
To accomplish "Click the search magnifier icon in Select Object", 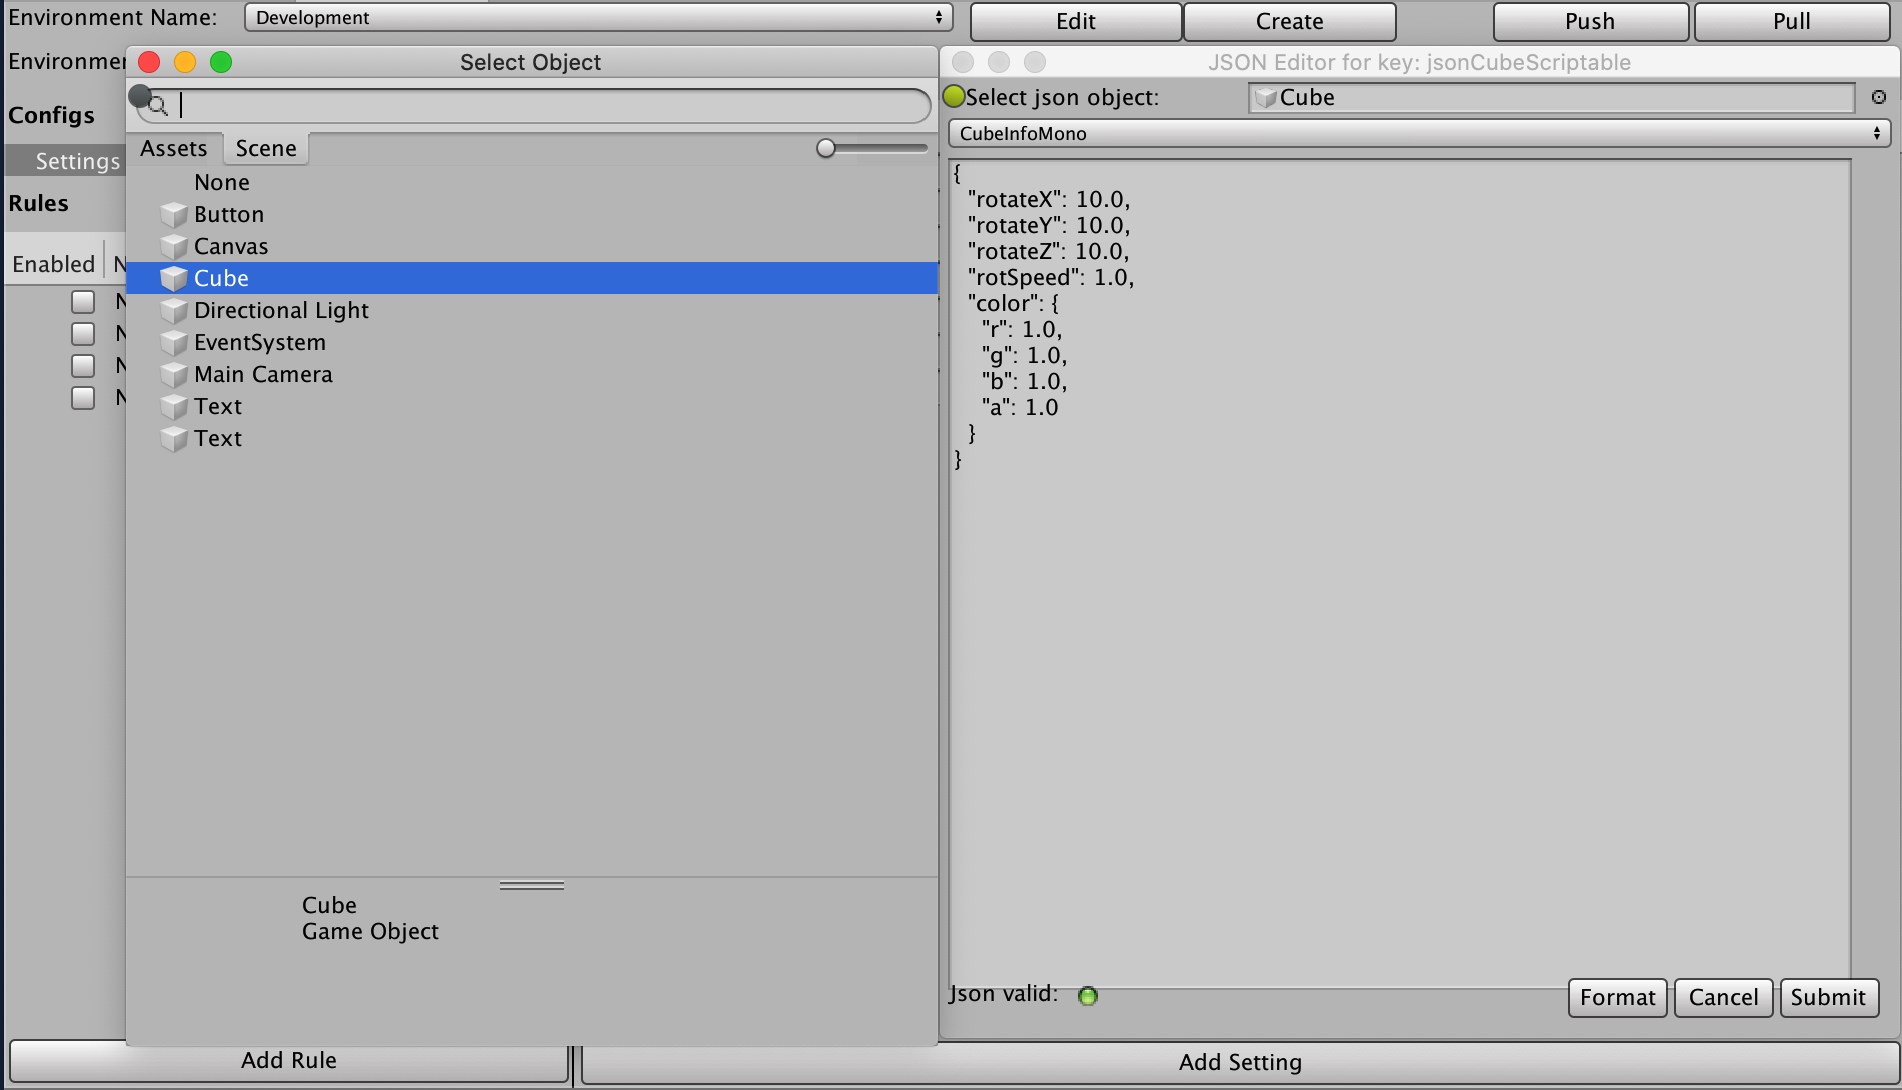I will 156,104.
